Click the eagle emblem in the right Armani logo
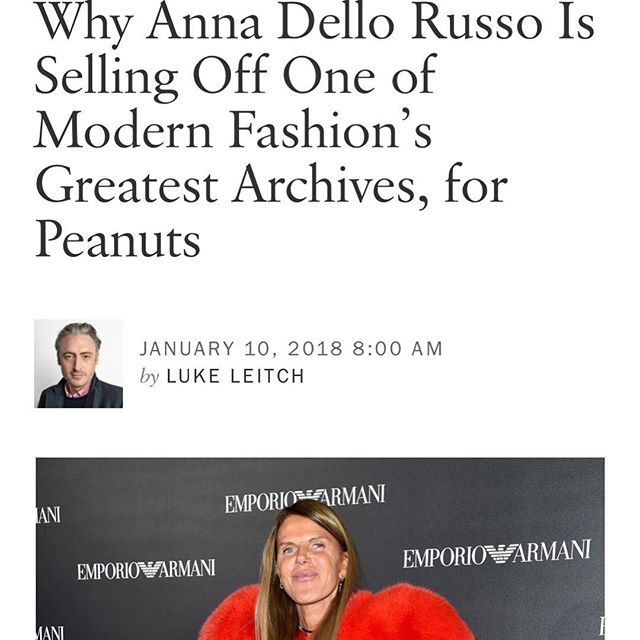 pos(496,554)
